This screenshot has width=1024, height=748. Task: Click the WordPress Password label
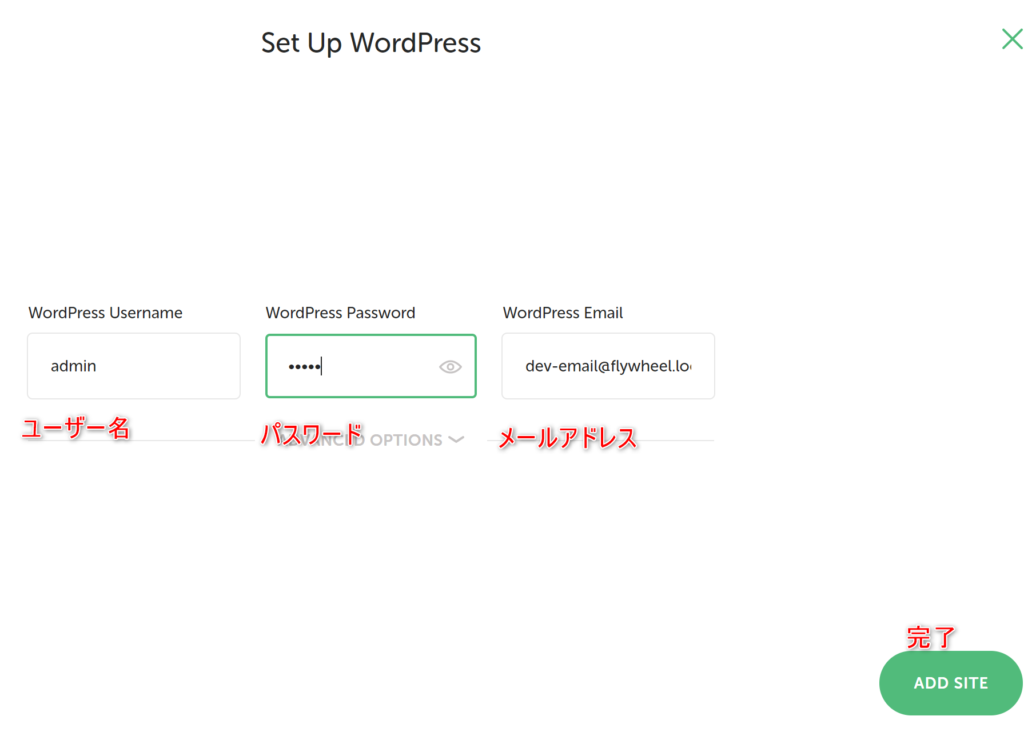[340, 313]
